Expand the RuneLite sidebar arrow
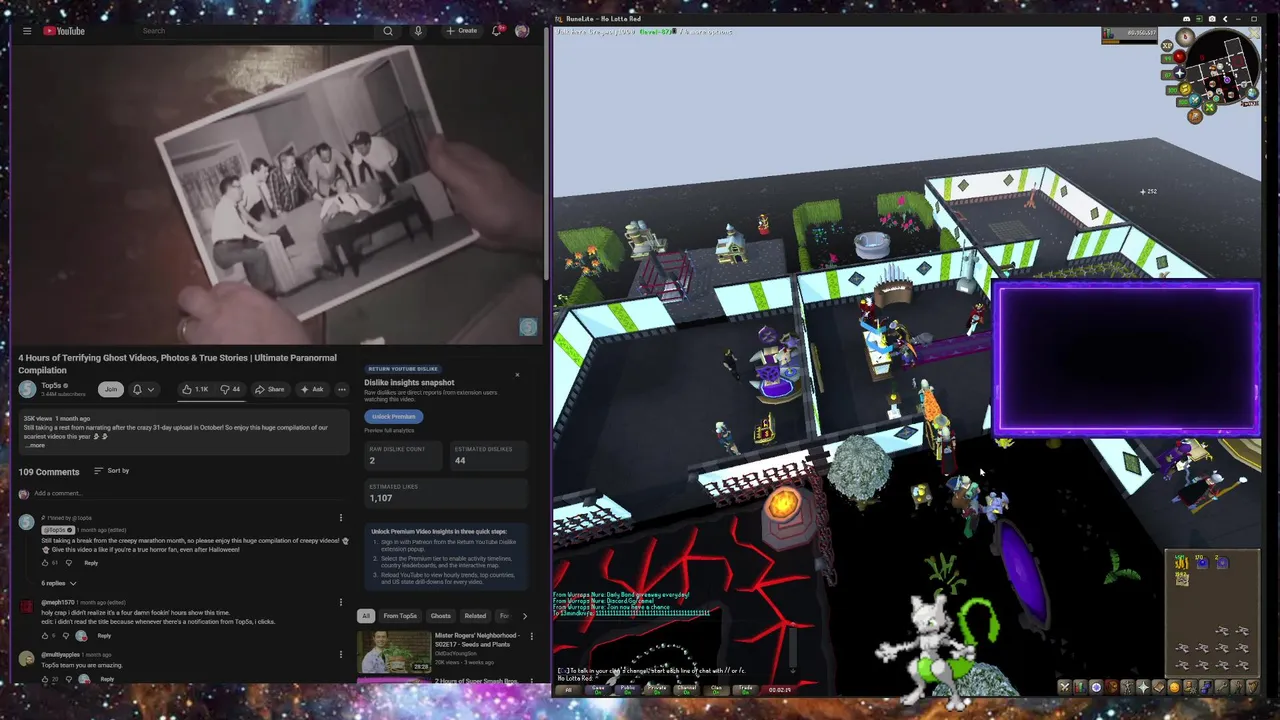Image resolution: width=1280 pixels, height=720 pixels. [1225, 19]
